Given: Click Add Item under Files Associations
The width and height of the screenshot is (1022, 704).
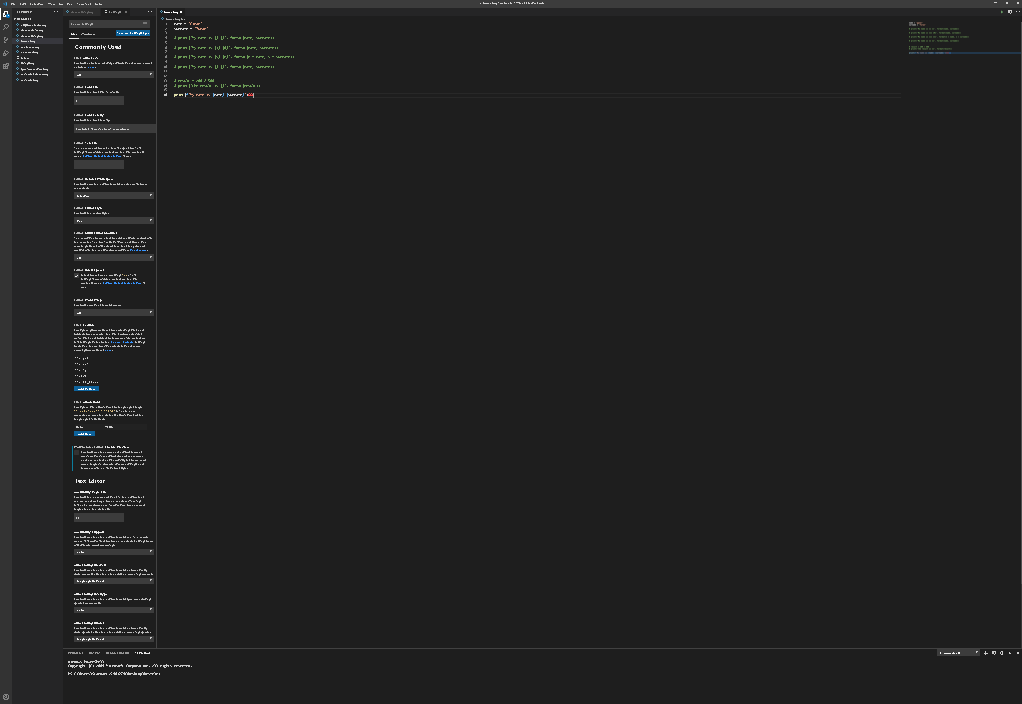Looking at the screenshot, I should point(84,433).
